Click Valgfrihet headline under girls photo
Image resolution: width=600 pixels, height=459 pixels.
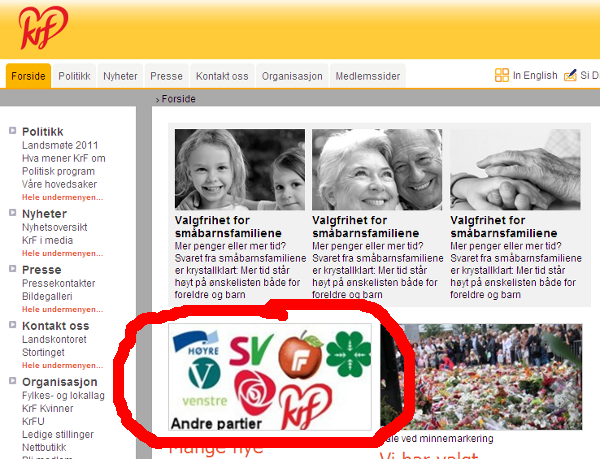click(x=228, y=226)
